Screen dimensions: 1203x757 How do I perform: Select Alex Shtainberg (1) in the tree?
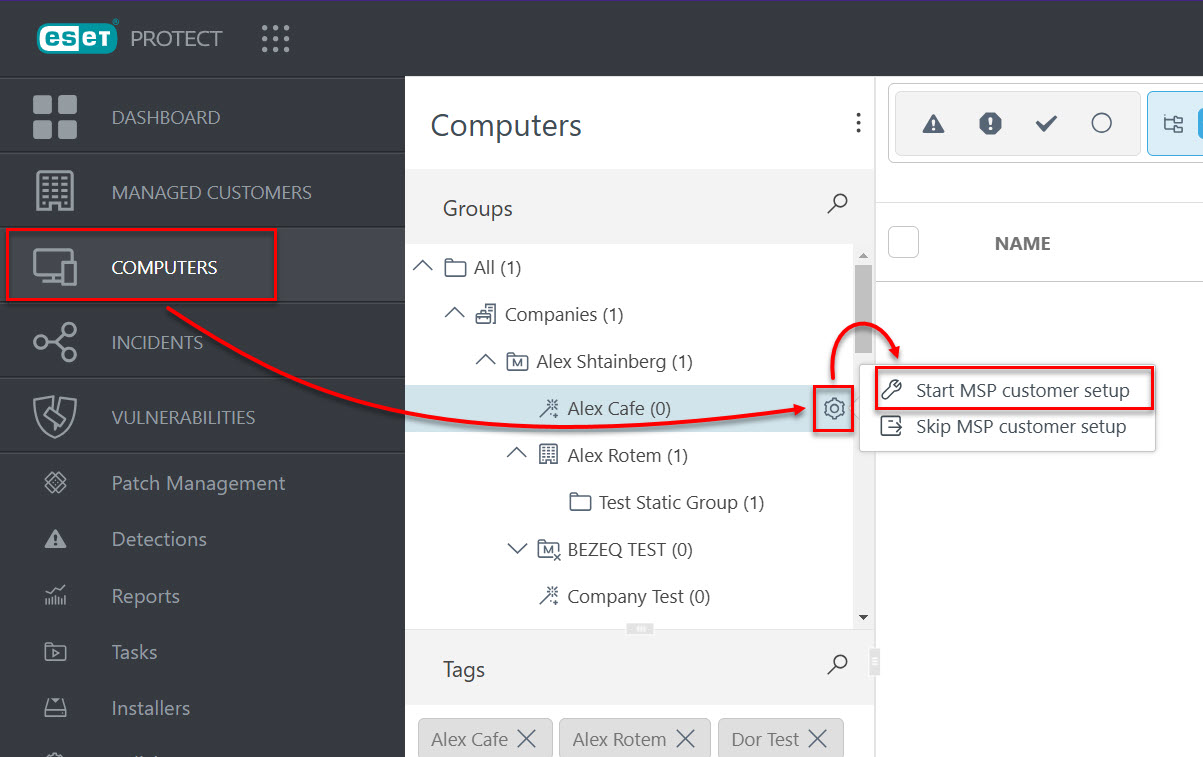[x=614, y=361]
